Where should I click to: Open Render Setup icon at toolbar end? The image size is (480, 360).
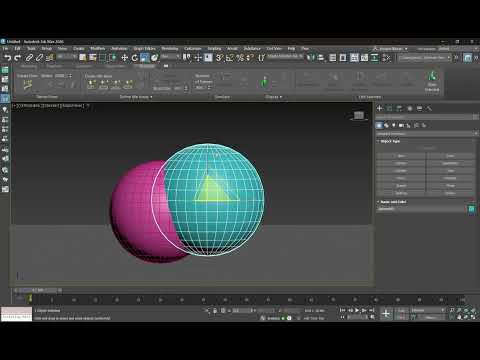tap(468, 58)
